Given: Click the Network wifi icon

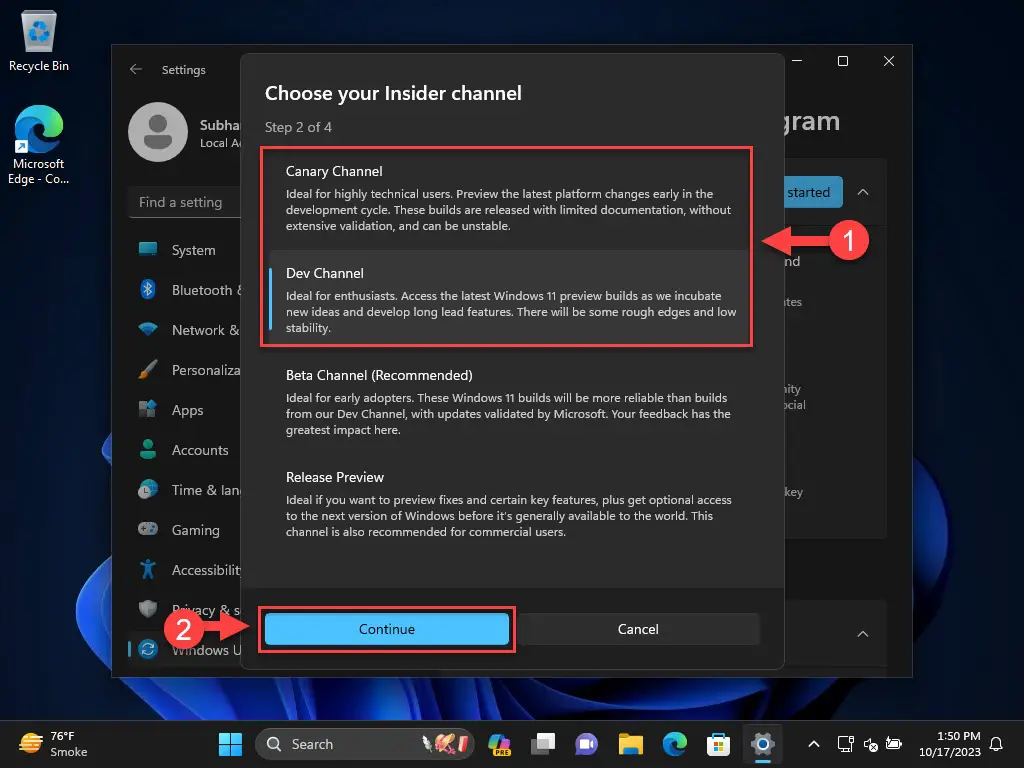Looking at the screenshot, I should point(148,329).
